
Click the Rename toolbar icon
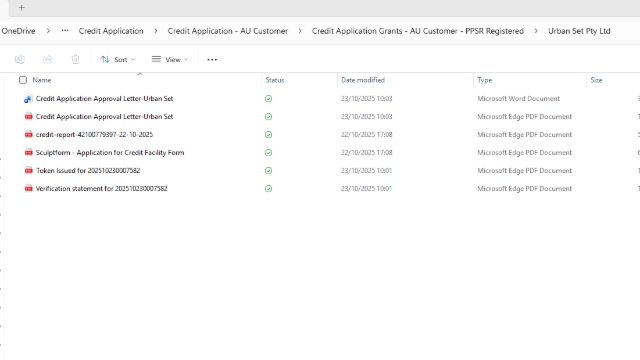click(x=20, y=60)
